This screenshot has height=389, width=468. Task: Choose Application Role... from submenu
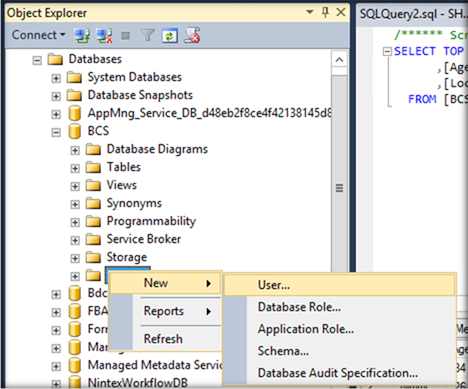[x=340, y=329]
